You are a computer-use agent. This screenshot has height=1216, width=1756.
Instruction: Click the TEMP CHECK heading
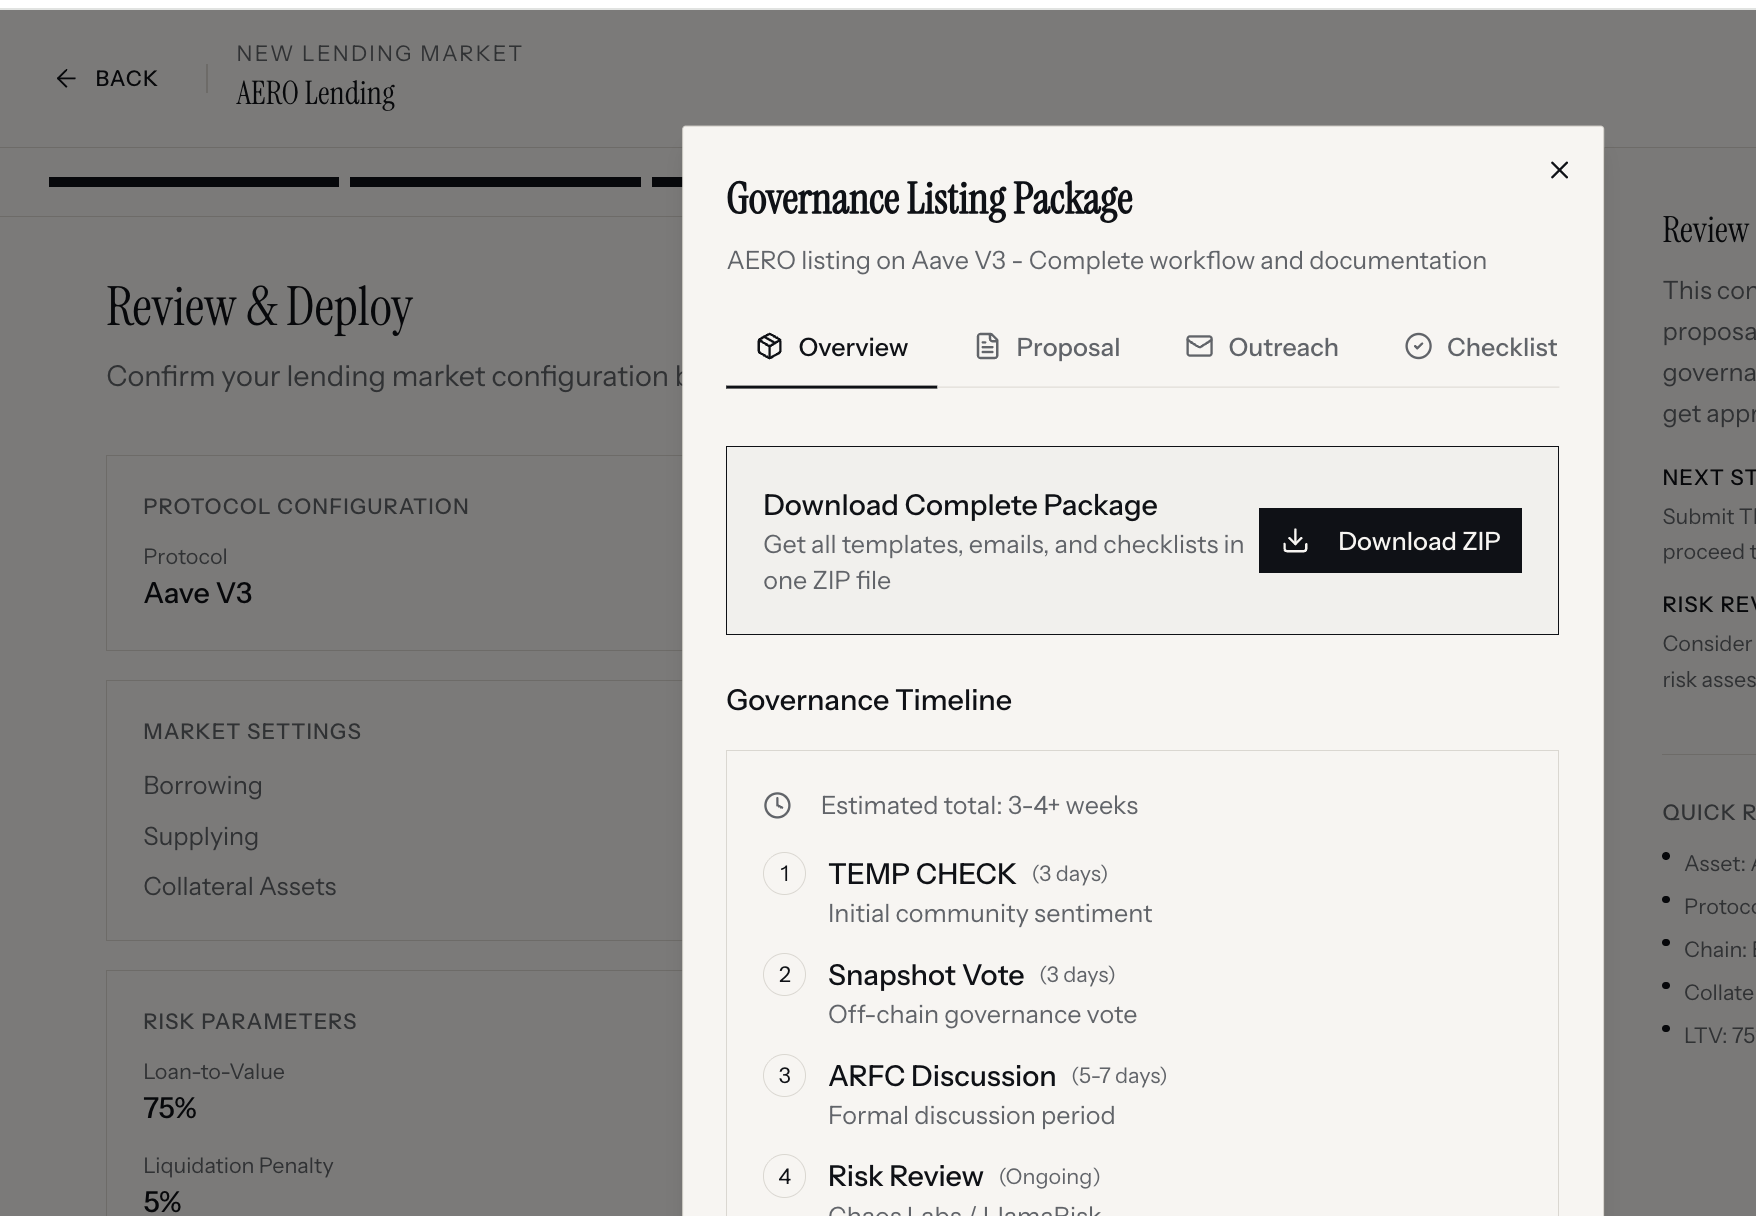pos(922,874)
